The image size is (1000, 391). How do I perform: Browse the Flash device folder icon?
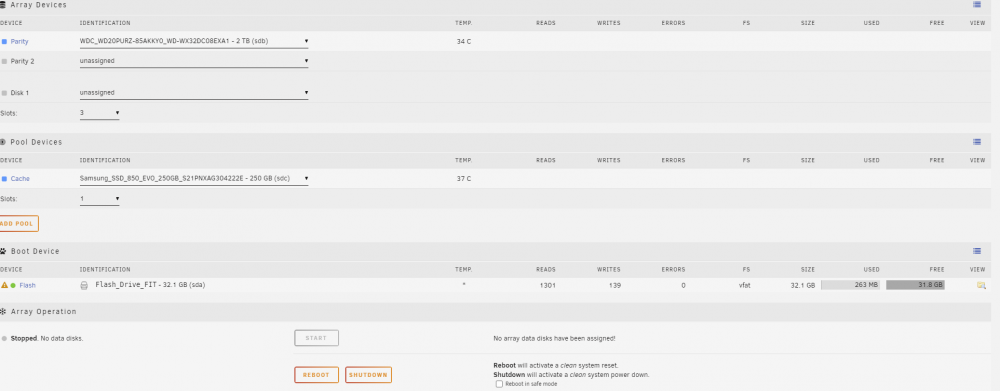pyautogui.click(x=981, y=285)
